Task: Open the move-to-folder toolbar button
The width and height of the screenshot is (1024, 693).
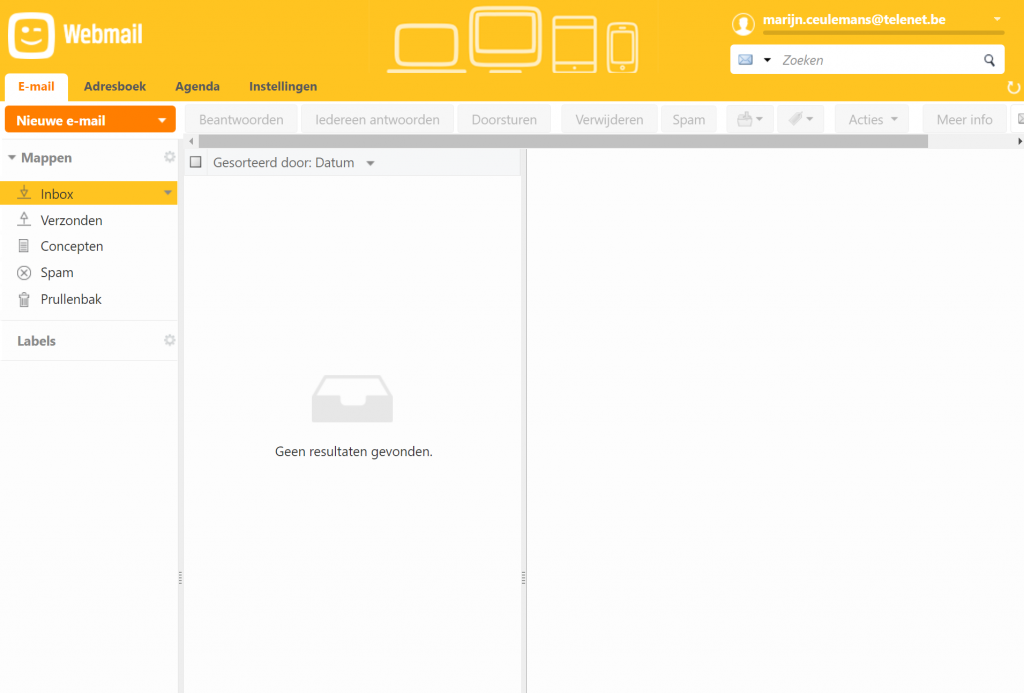Action: tap(750, 120)
